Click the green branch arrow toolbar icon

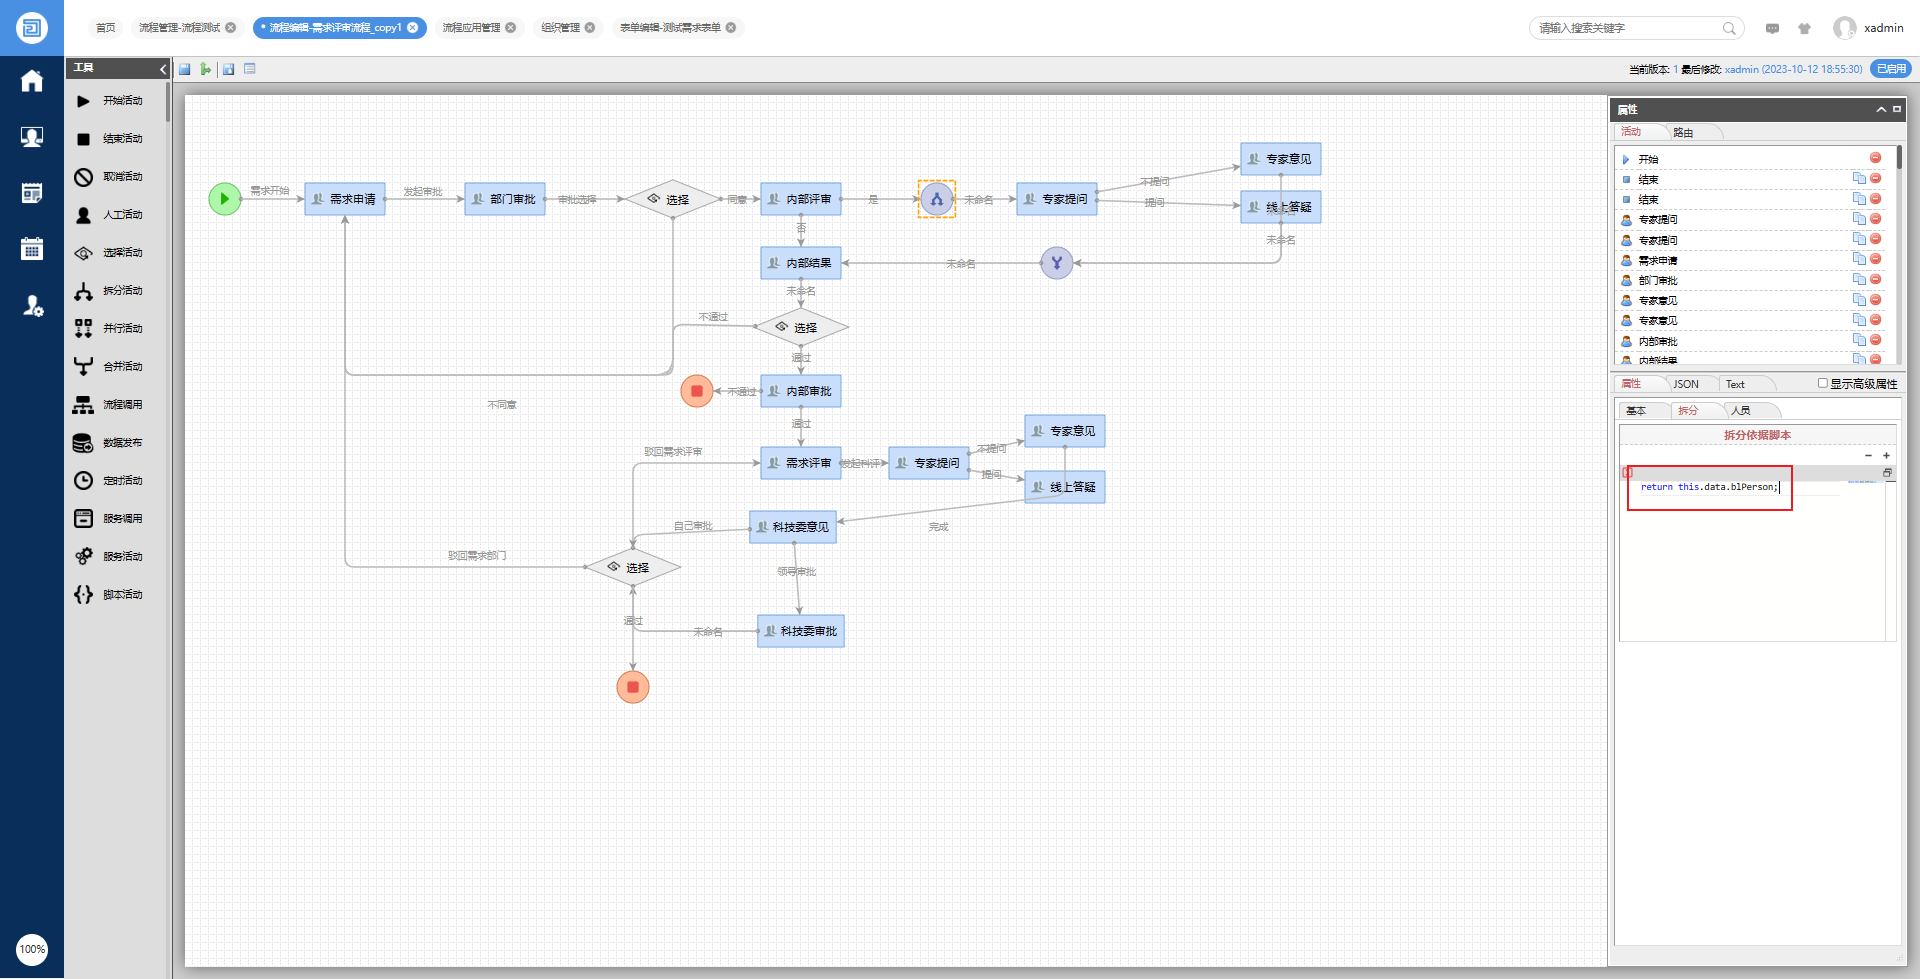click(x=206, y=69)
